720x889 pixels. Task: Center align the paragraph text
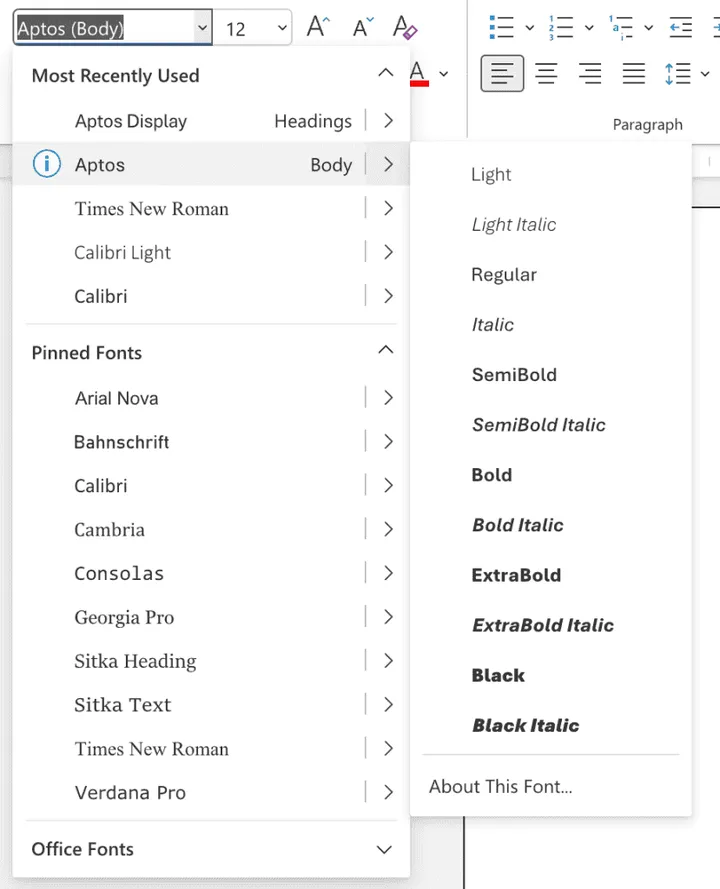point(546,73)
